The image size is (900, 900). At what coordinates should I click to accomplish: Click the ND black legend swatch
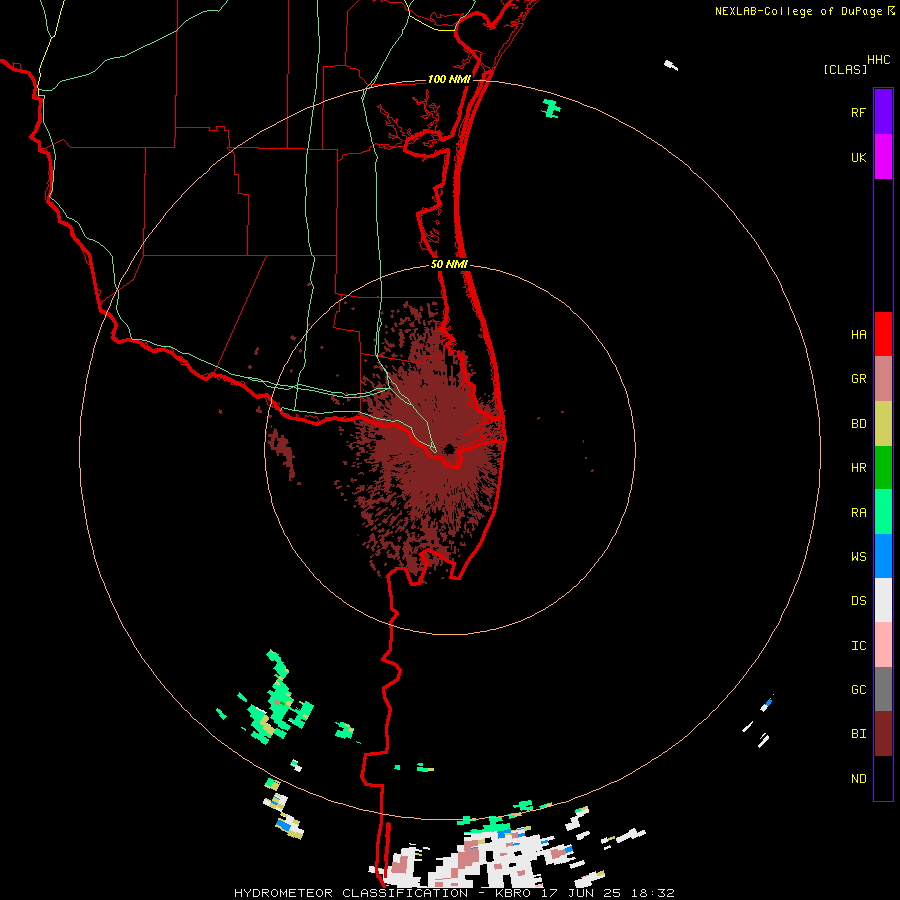883,778
